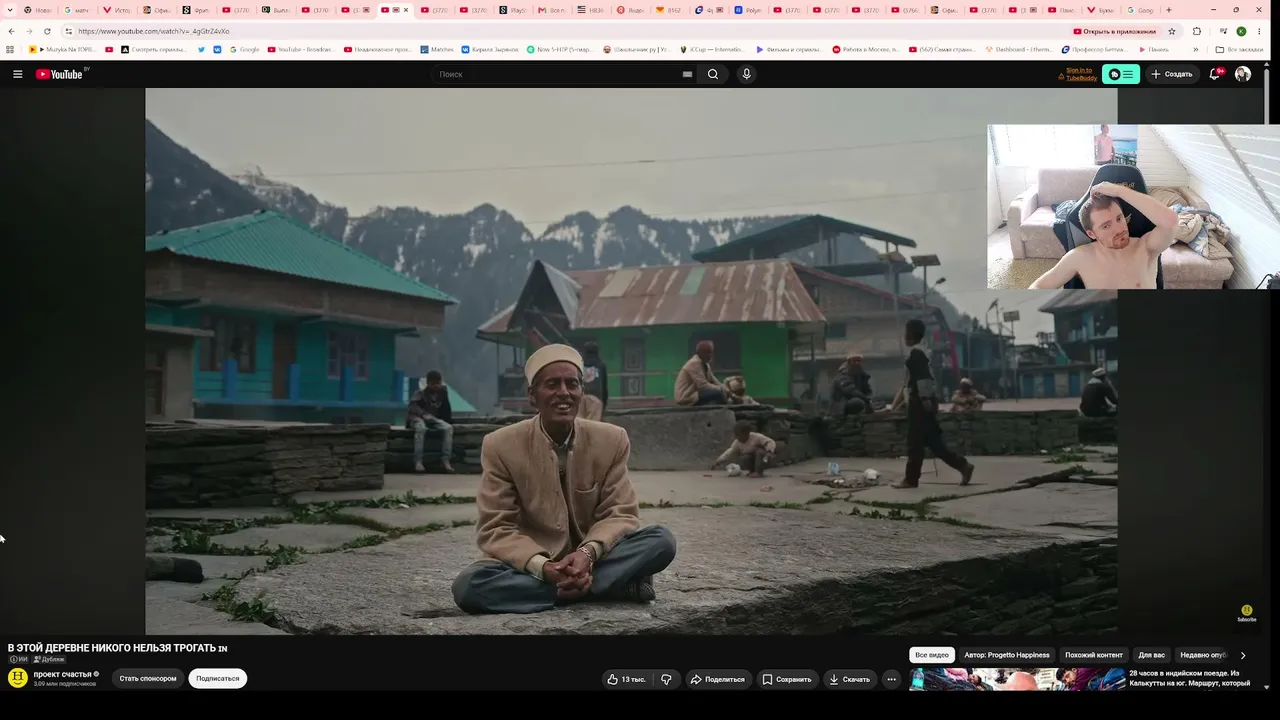Open проект счастья channel avatar
The width and height of the screenshot is (1280, 720).
point(18,678)
